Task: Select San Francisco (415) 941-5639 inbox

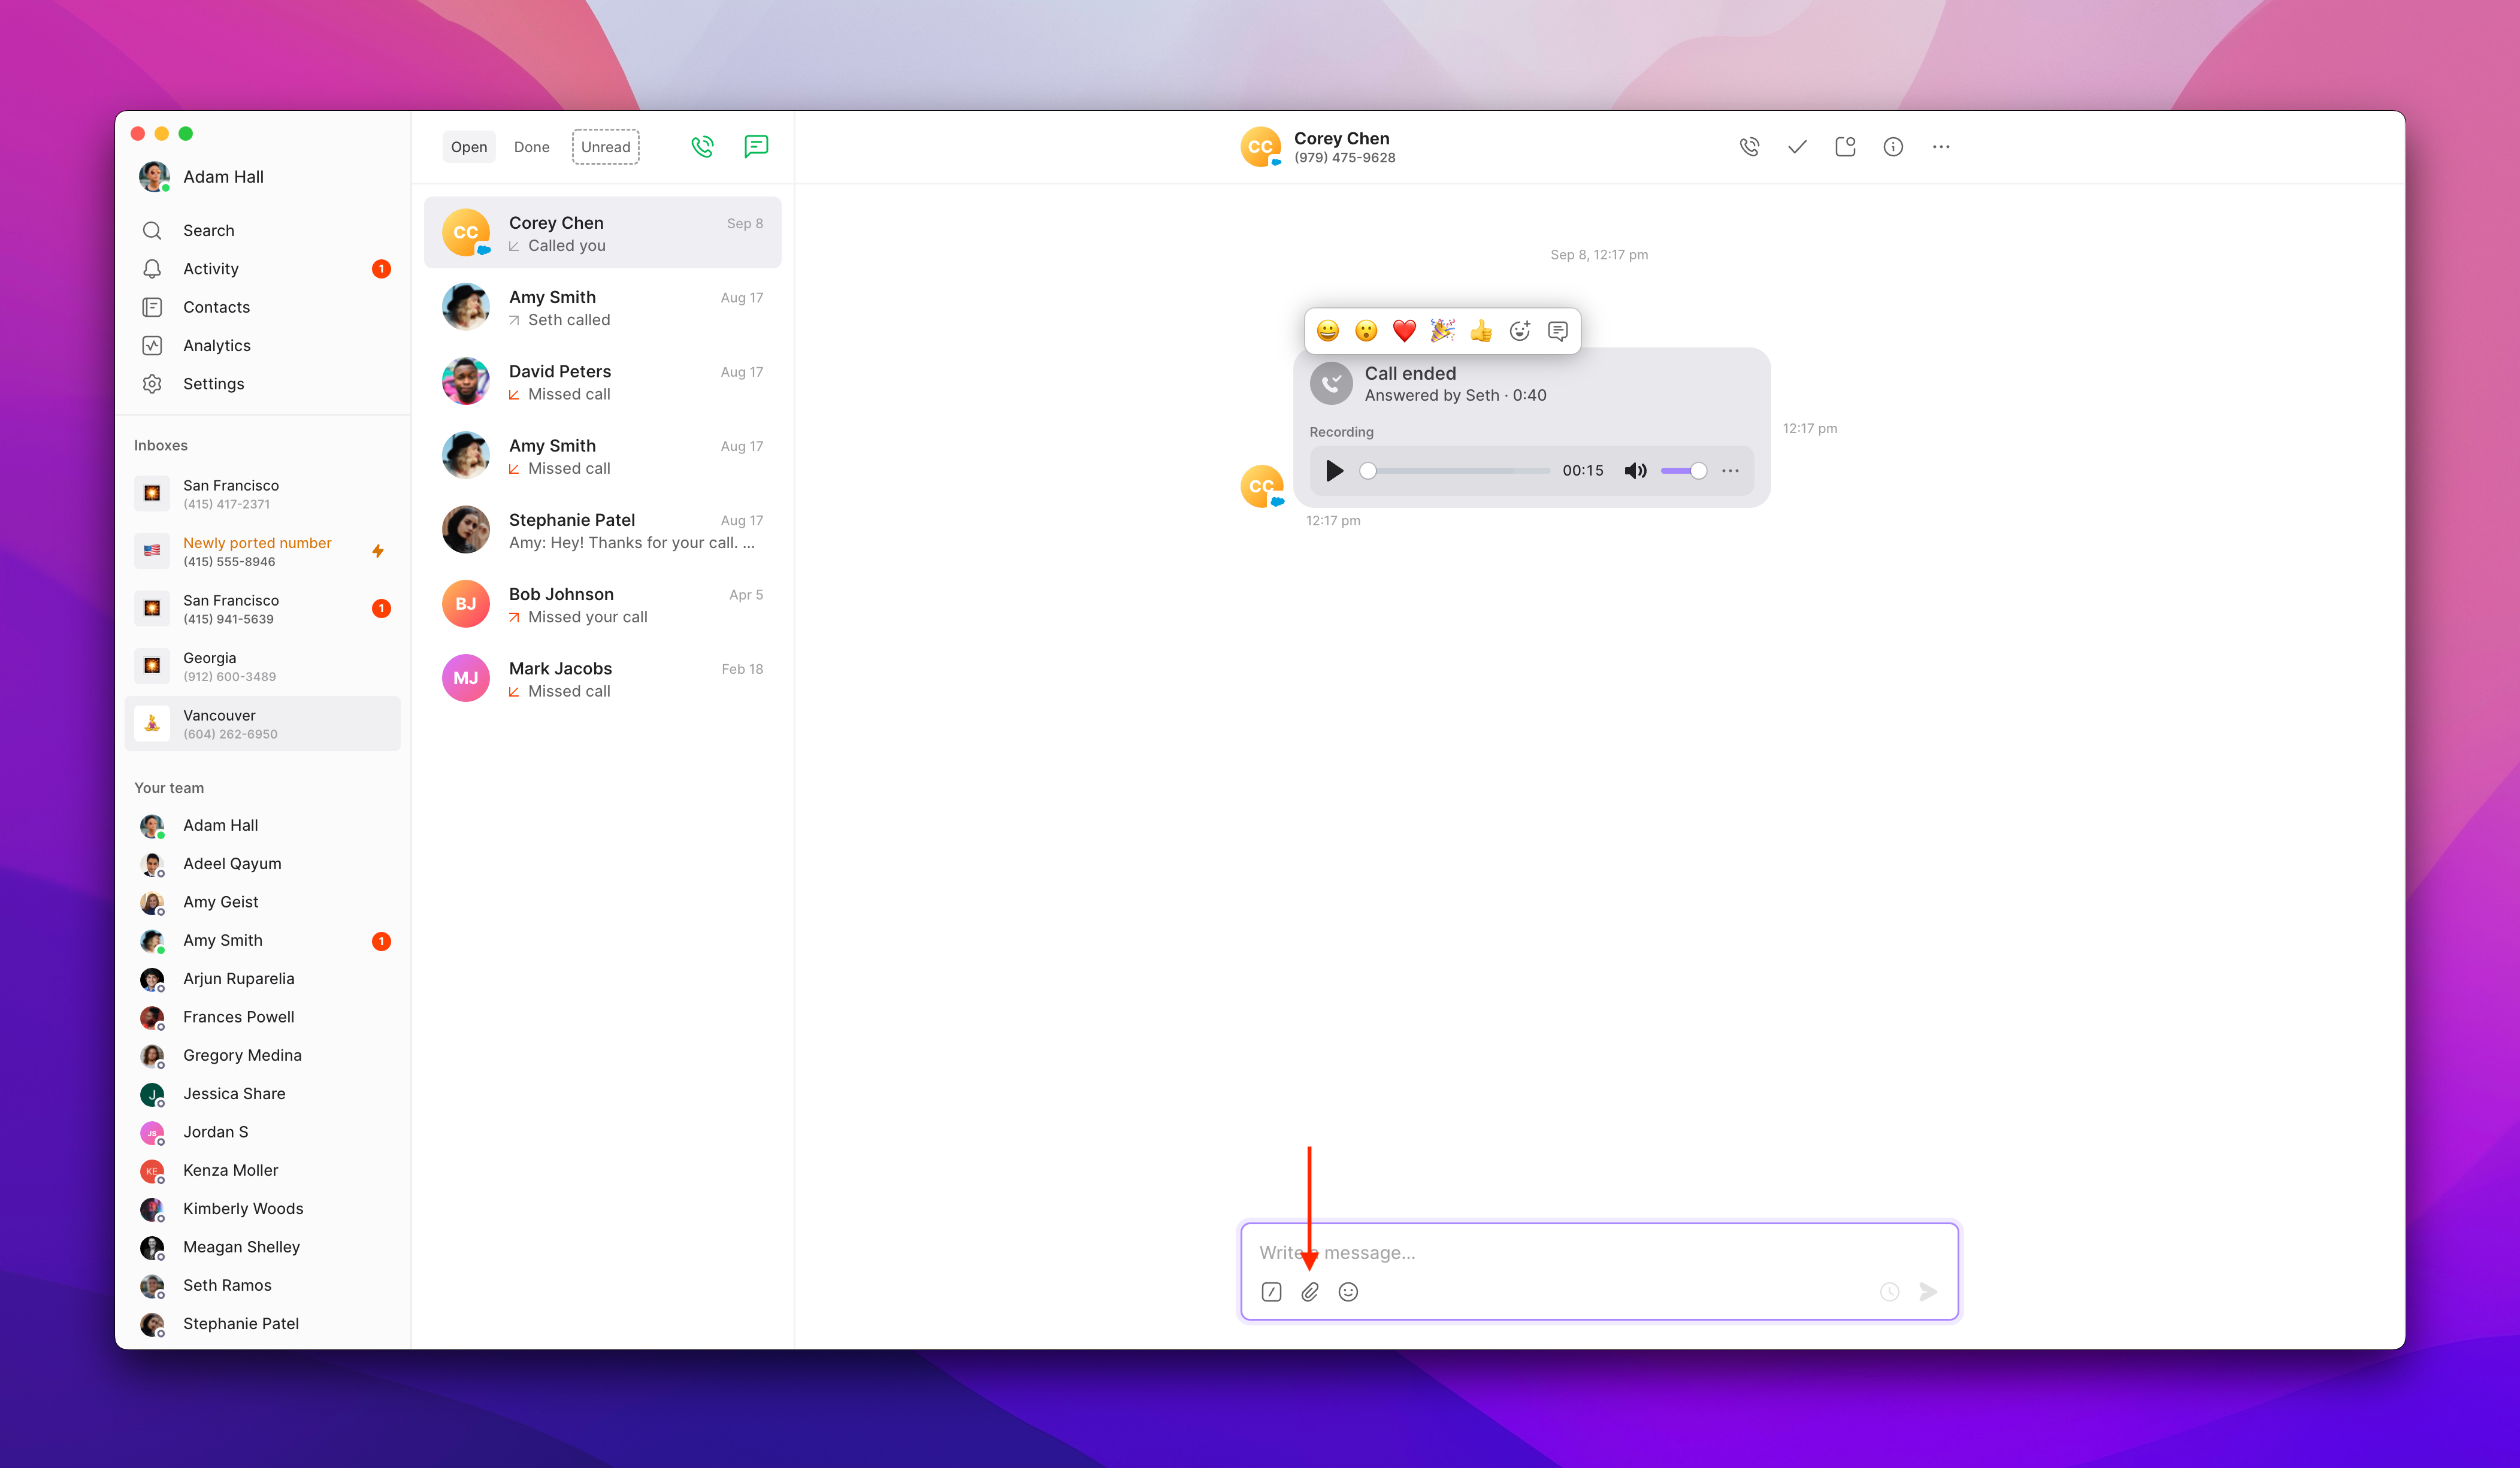Action: point(263,609)
